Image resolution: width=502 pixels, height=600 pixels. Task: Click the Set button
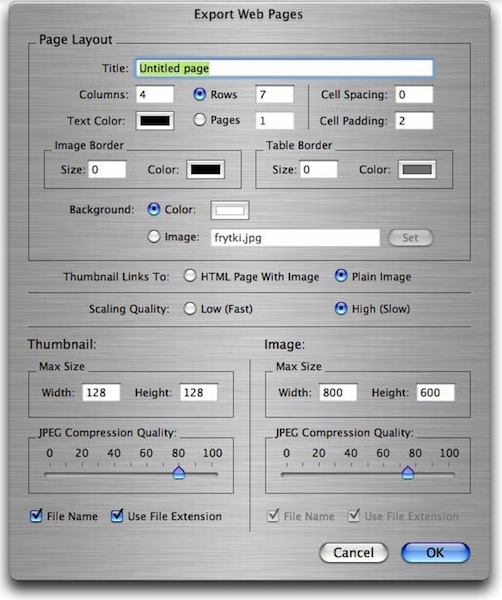(411, 238)
